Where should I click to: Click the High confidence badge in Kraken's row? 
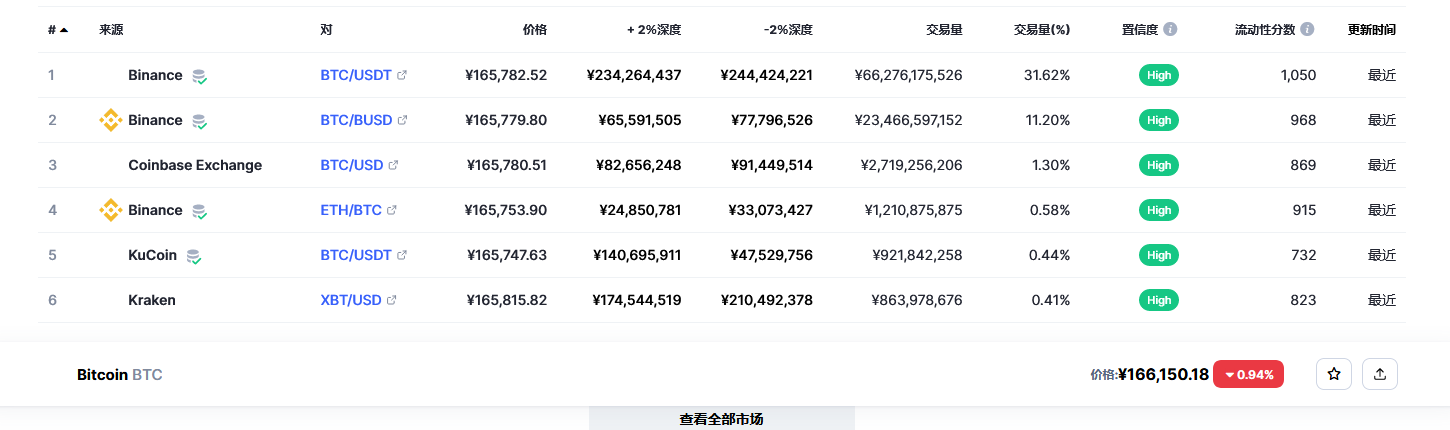[1159, 300]
